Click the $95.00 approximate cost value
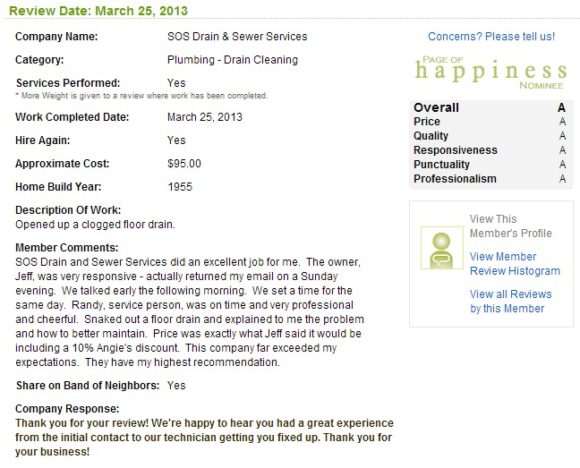Screen dimensions: 580x468 point(184,164)
